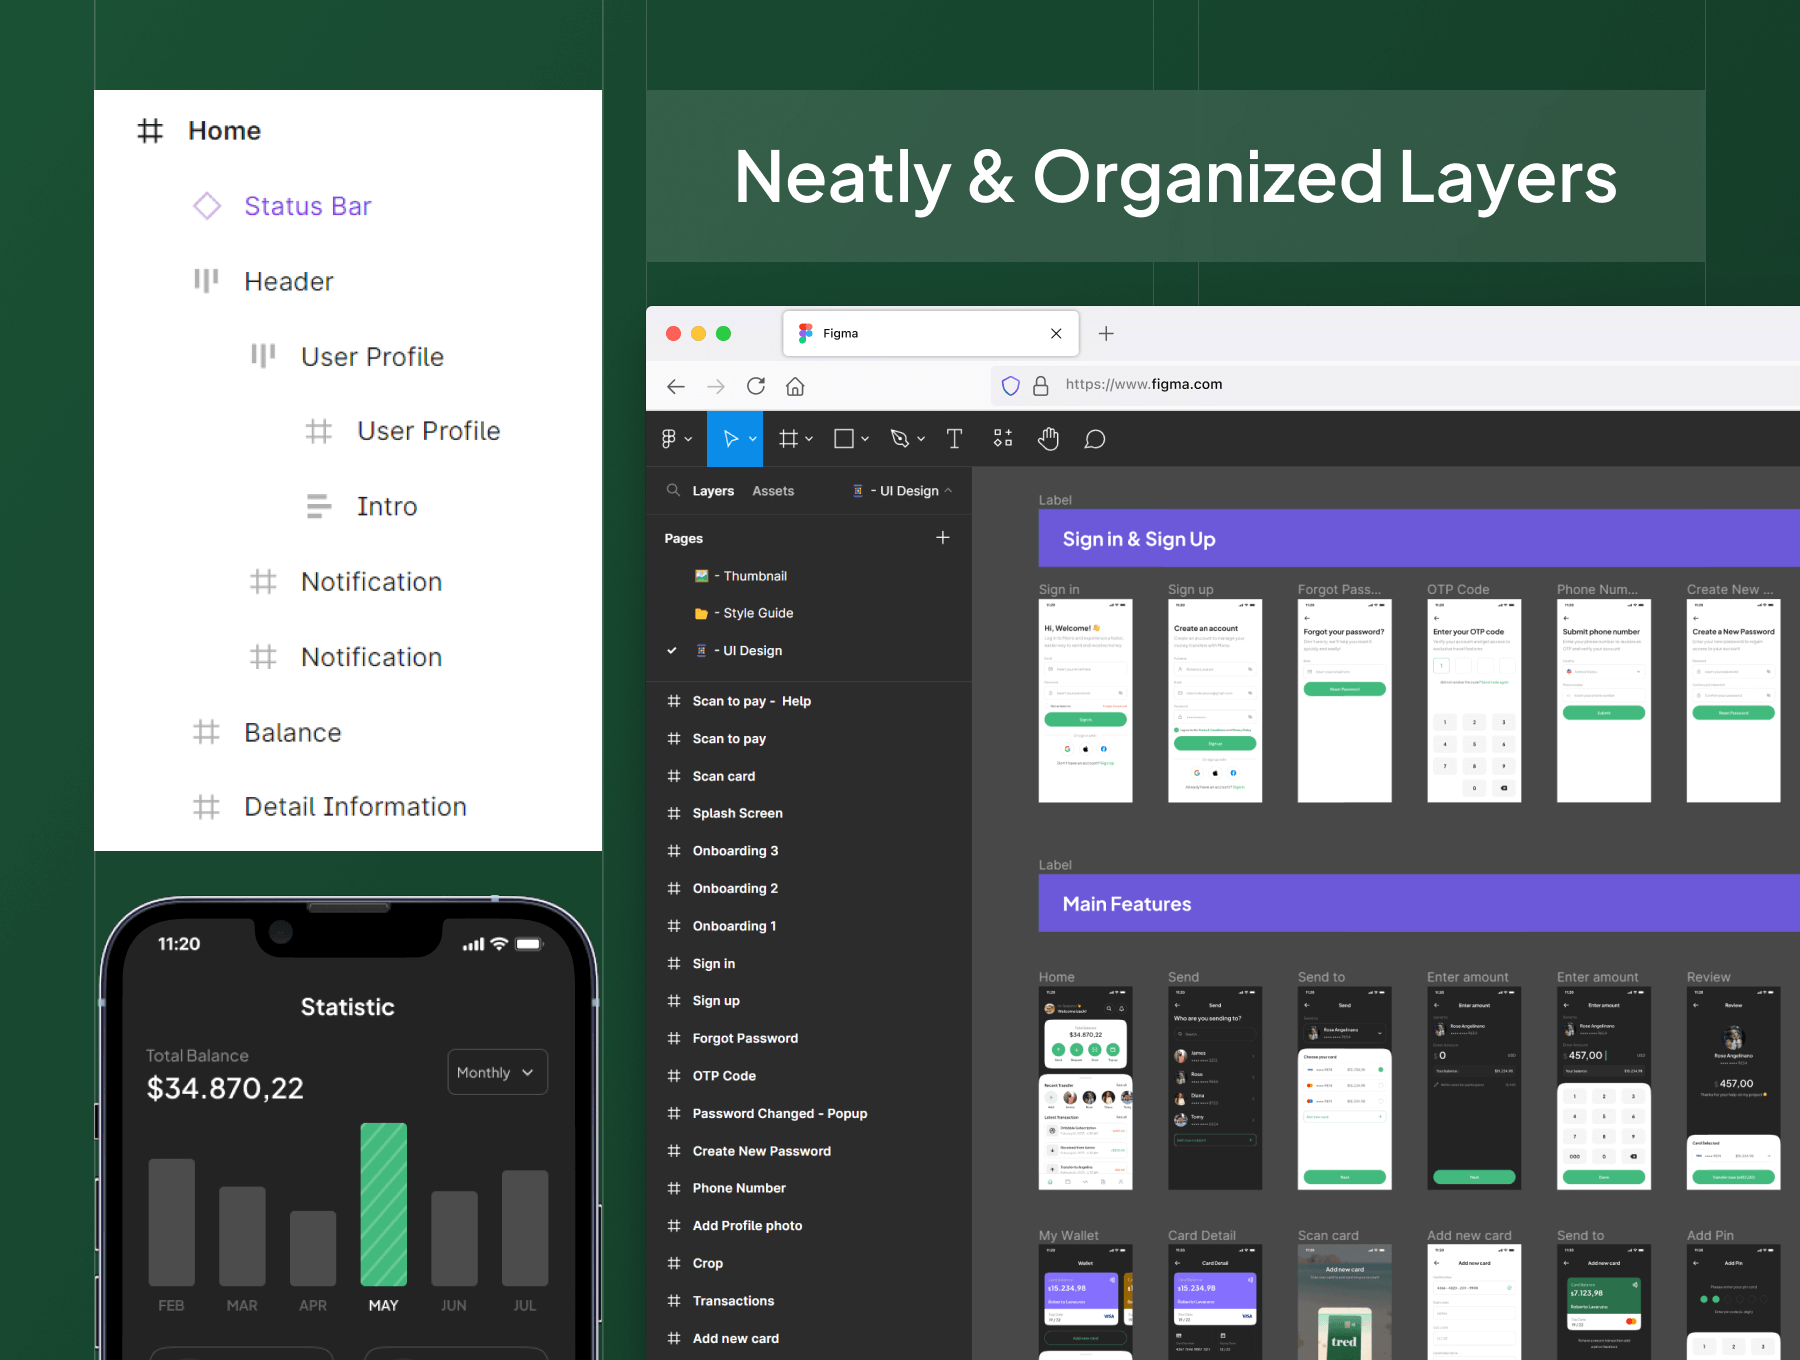Activate the Text tool
The height and width of the screenshot is (1360, 1800).
click(954, 439)
